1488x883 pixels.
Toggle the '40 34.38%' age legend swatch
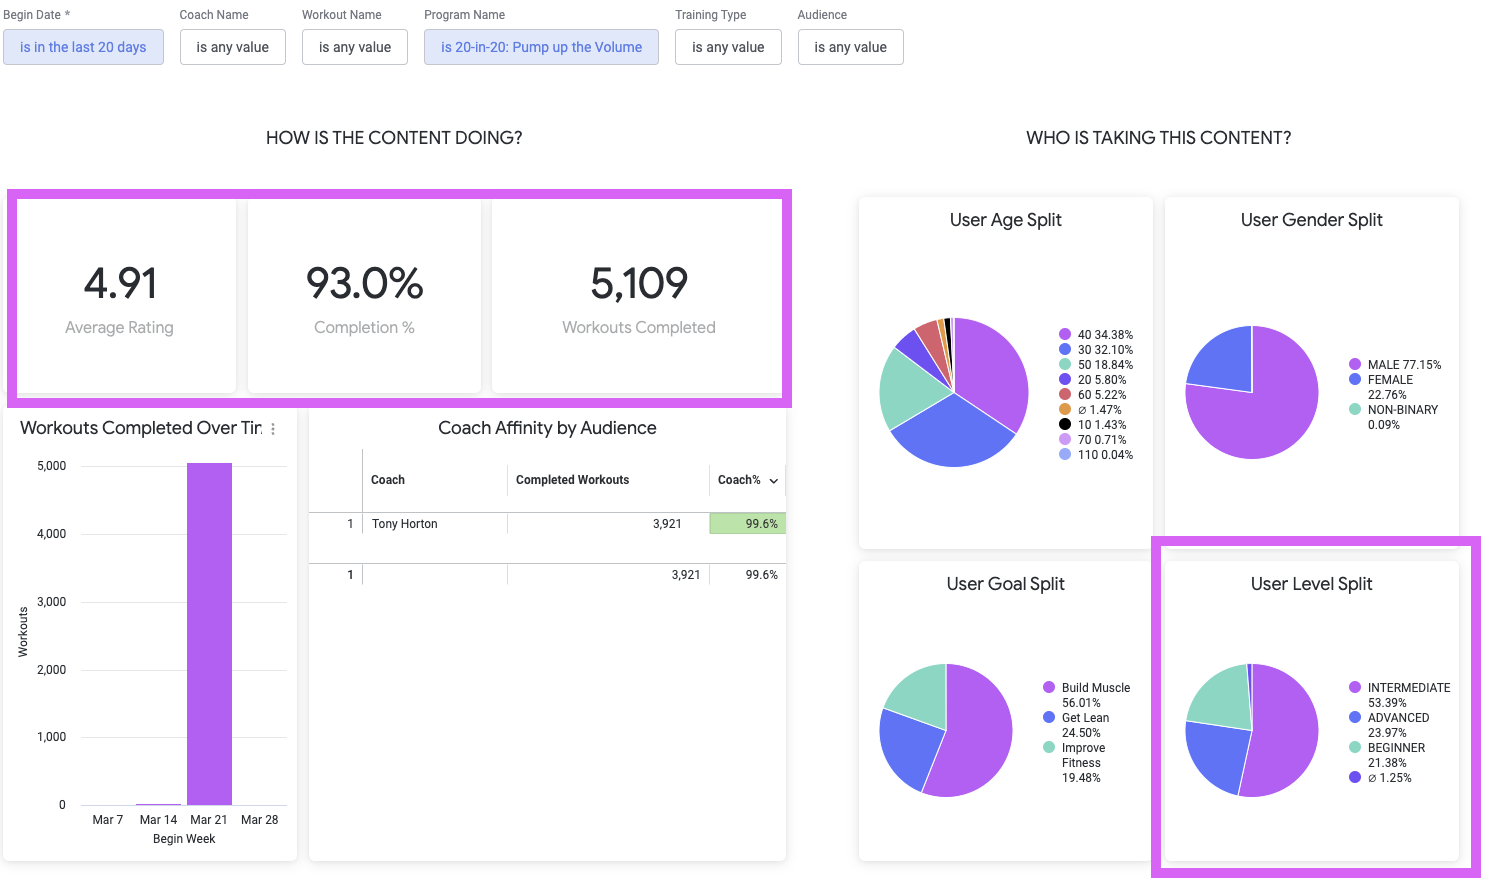point(1065,335)
